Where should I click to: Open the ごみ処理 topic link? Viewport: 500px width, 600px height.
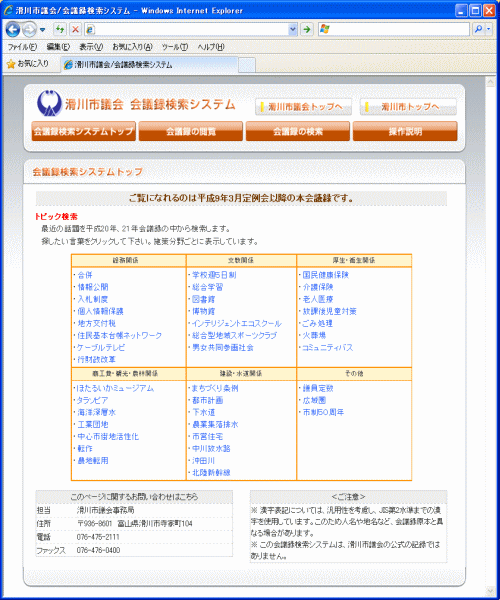tap(318, 323)
